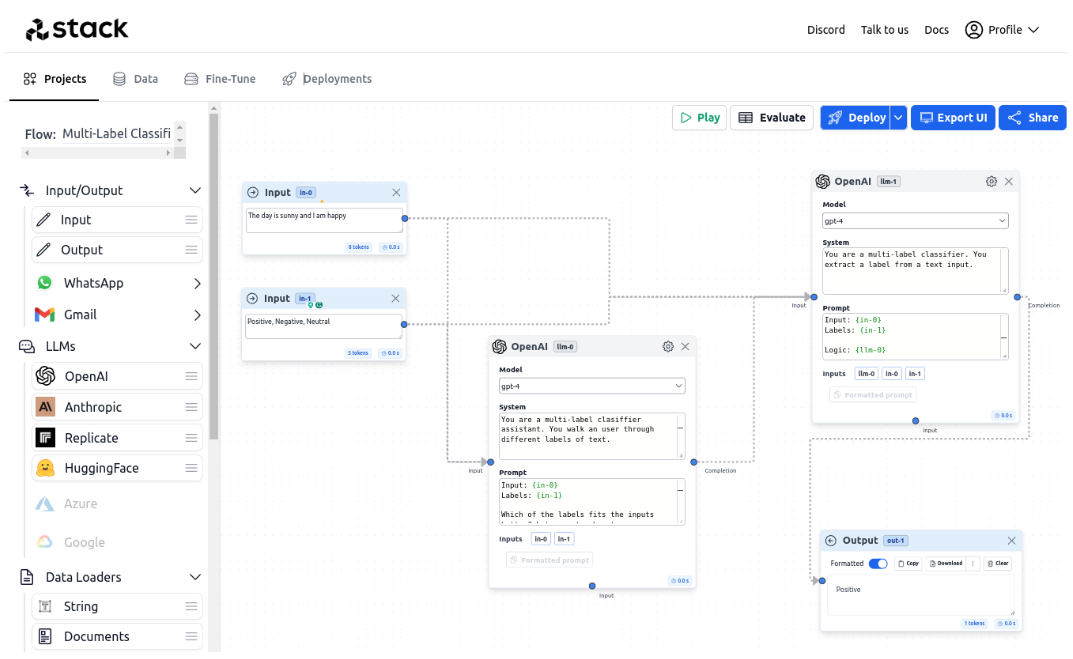
Task: Click the Replicate icon in sidebar
Action: [45, 438]
